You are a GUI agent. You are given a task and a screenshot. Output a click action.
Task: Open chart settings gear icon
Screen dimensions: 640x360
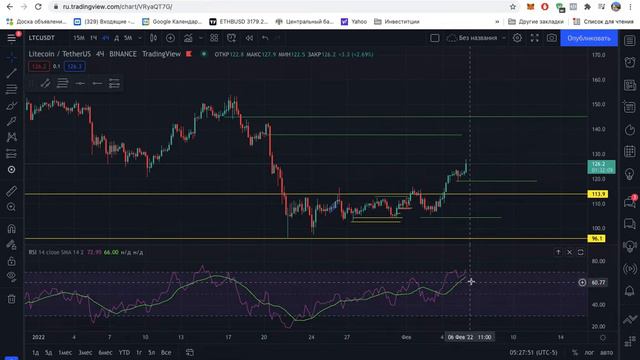coord(517,38)
